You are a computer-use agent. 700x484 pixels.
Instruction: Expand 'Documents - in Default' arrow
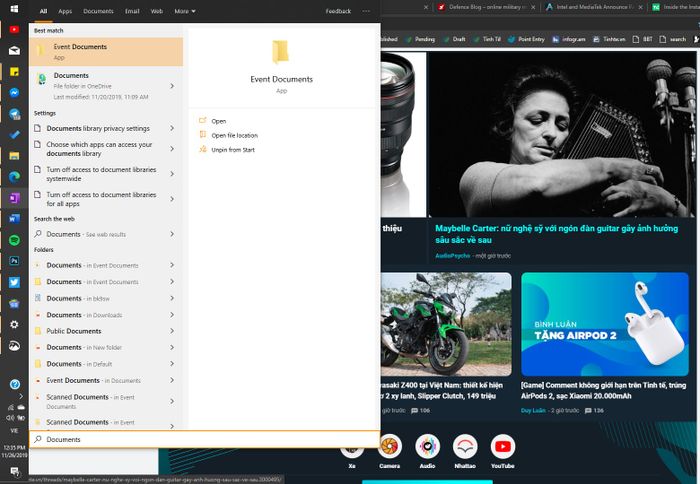pyautogui.click(x=172, y=364)
